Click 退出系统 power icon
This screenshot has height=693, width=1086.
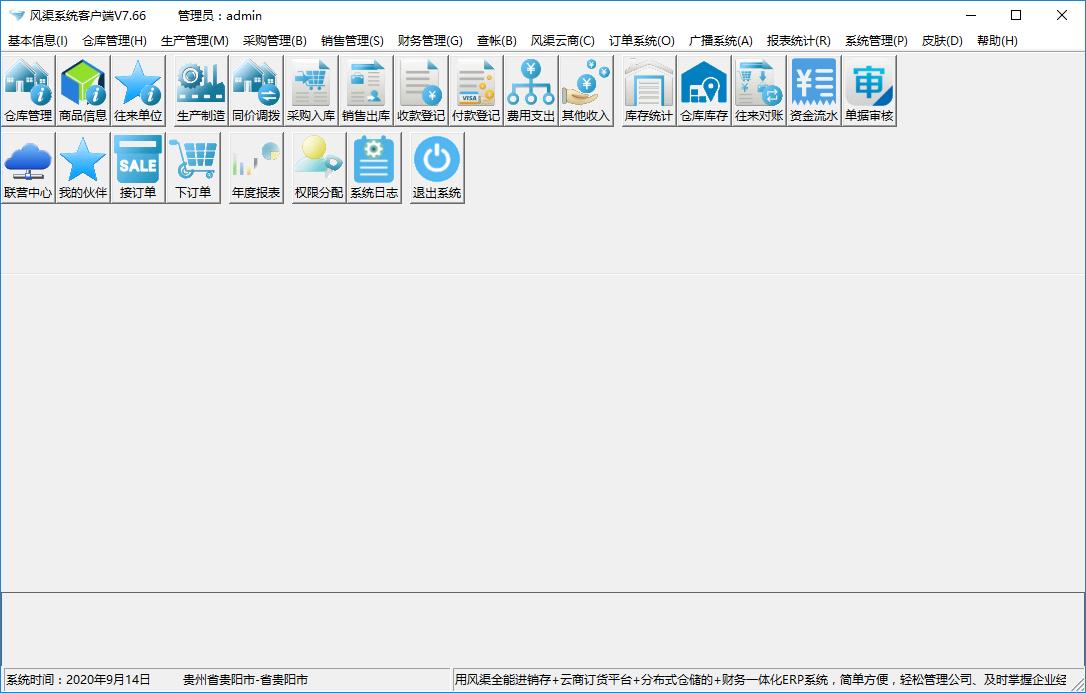tap(437, 168)
